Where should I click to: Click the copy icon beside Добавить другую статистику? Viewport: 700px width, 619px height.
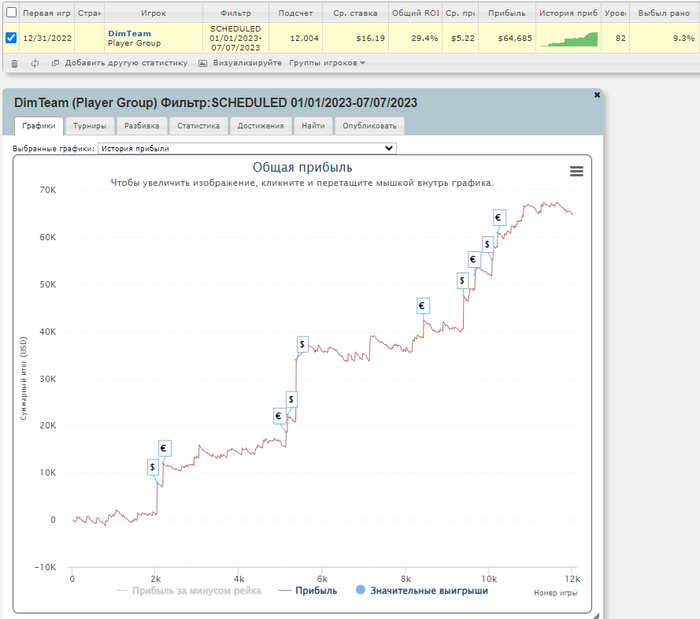(55, 63)
